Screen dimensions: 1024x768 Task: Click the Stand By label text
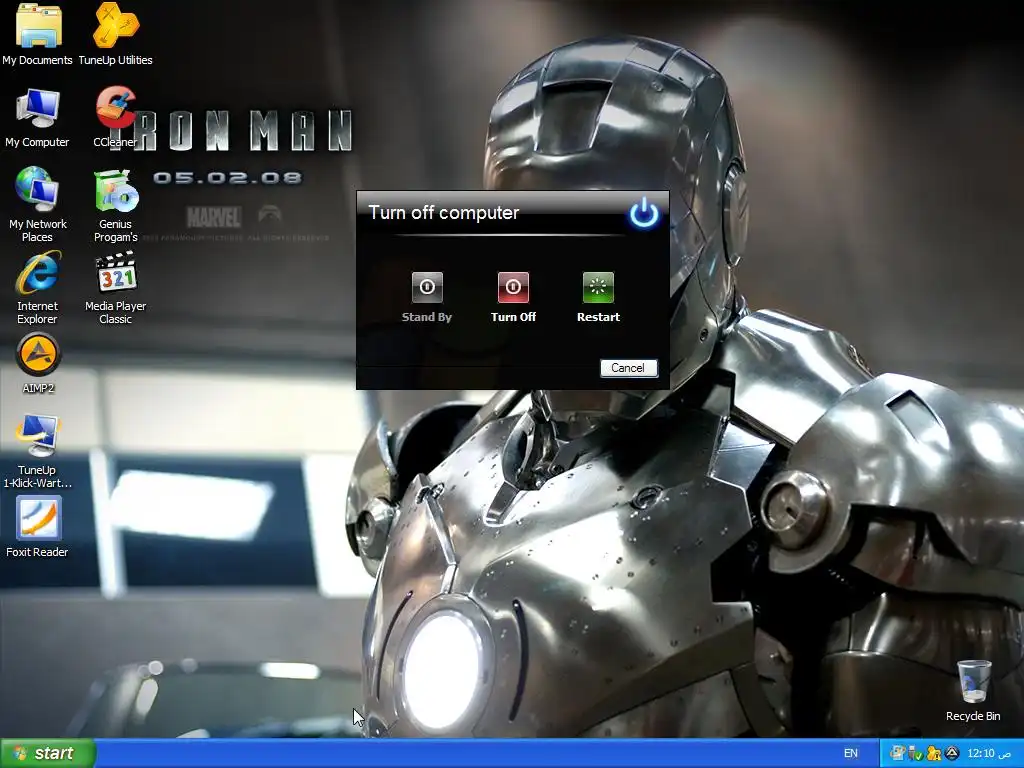[427, 317]
